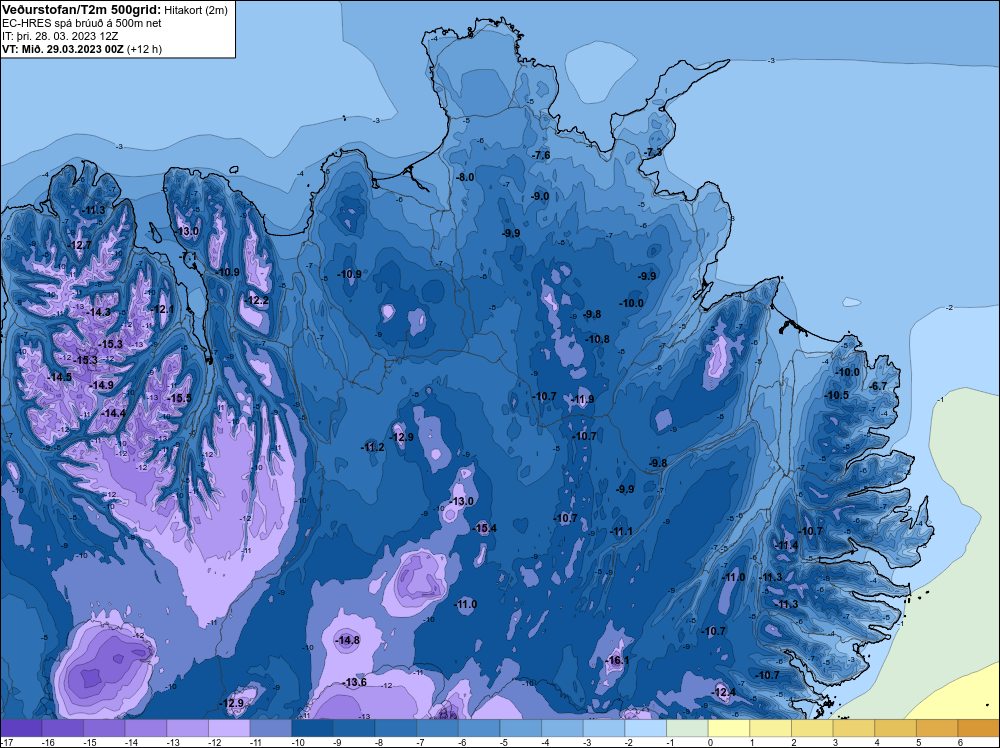
Task: Click the legend swatch between -17 and -16
Action: (21, 728)
